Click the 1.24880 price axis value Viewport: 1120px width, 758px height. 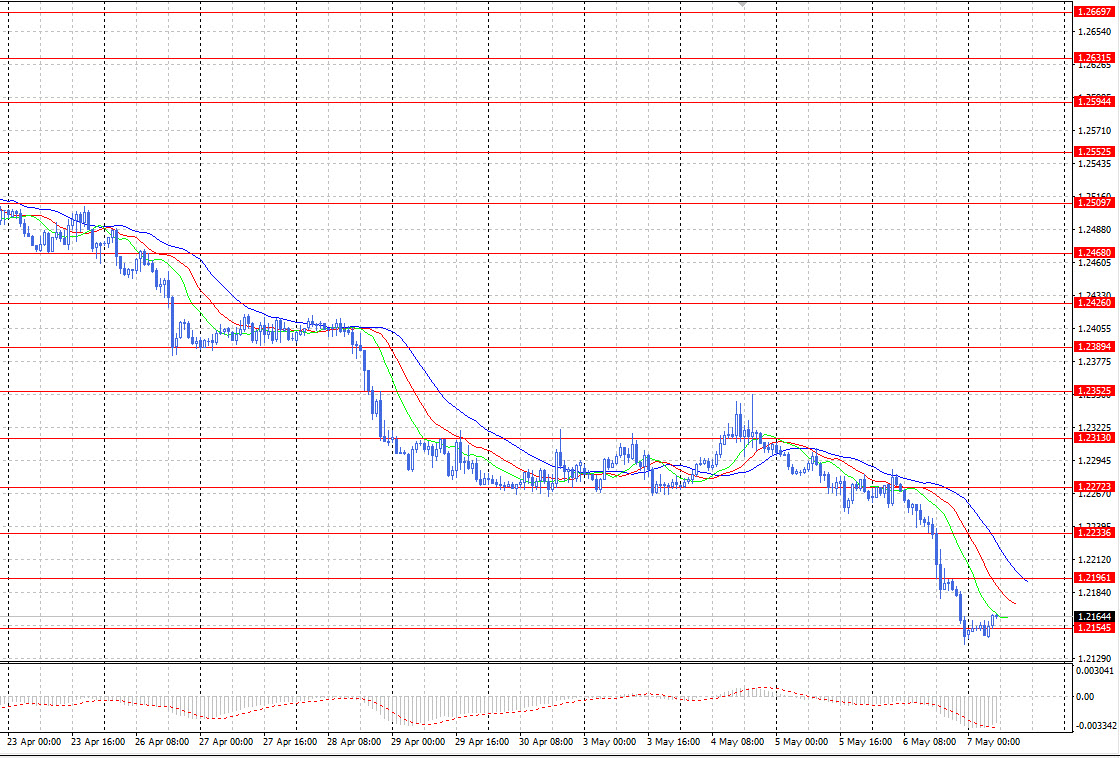pyautogui.click(x=1094, y=230)
